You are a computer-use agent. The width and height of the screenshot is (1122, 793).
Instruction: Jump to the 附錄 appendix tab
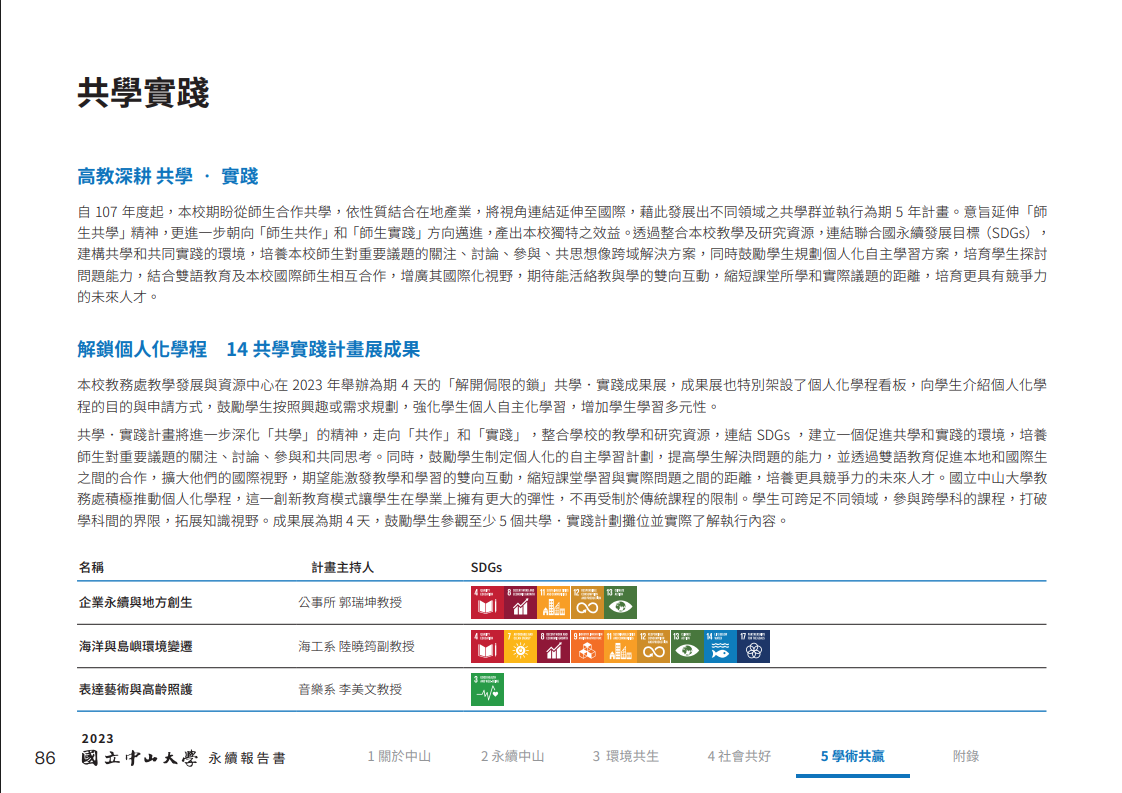coord(966,757)
